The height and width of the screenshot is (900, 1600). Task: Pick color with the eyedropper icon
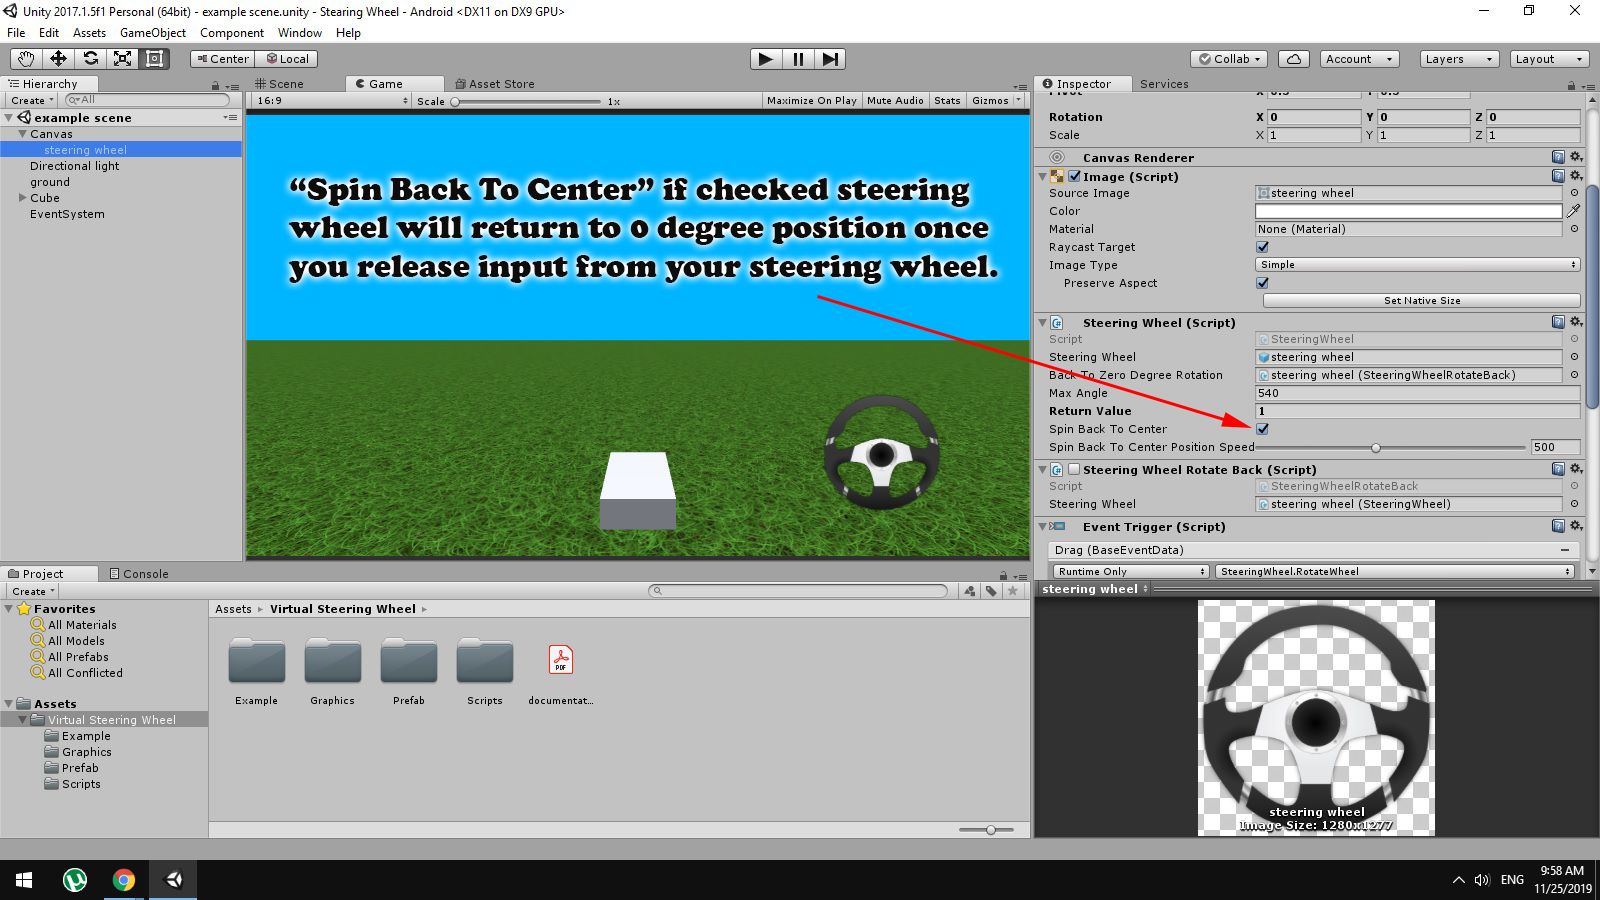click(x=1573, y=211)
